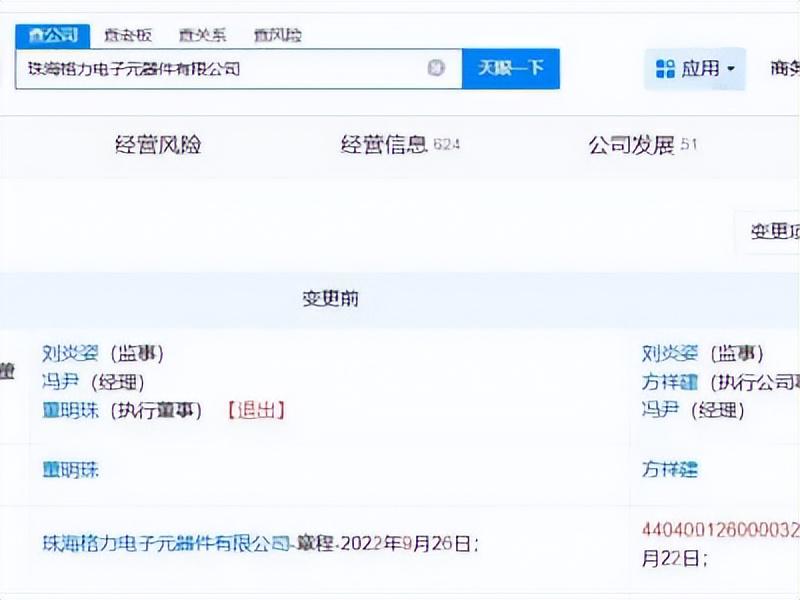Click the standalone 方祥建 link in second row
Viewport: 800px width, 600px height.
pos(670,469)
